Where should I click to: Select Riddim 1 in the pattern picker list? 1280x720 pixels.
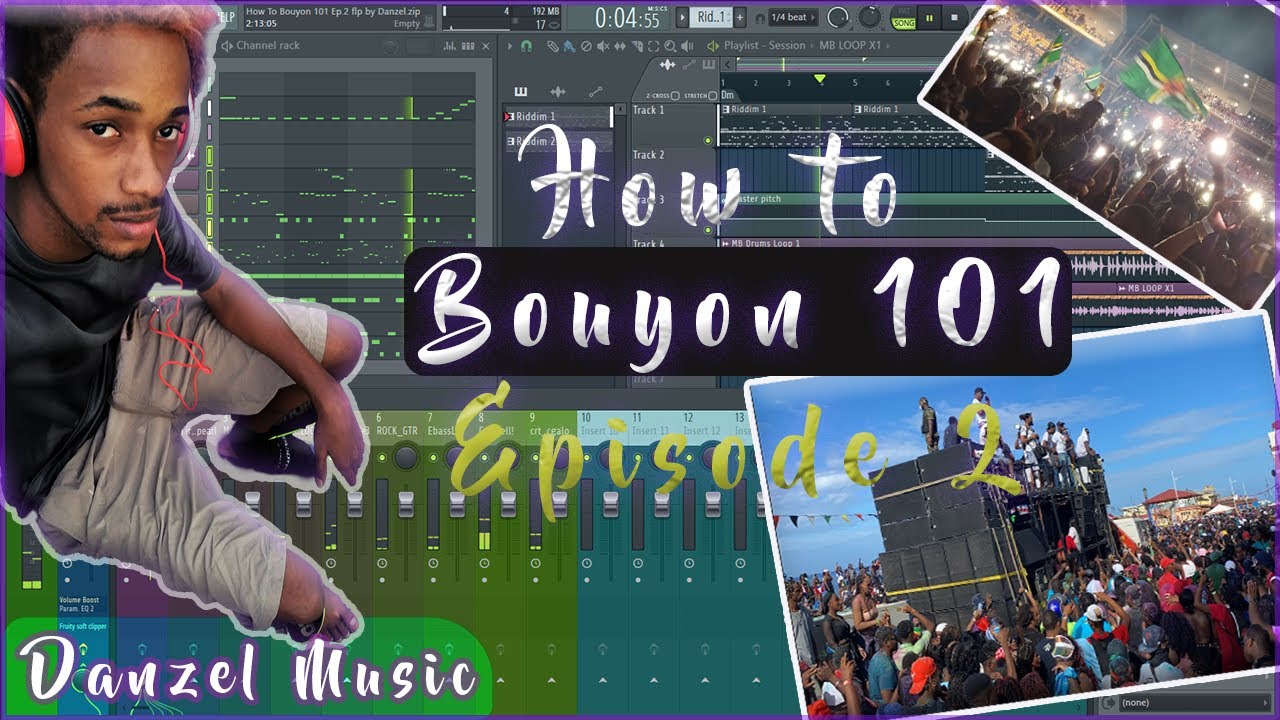pos(556,117)
